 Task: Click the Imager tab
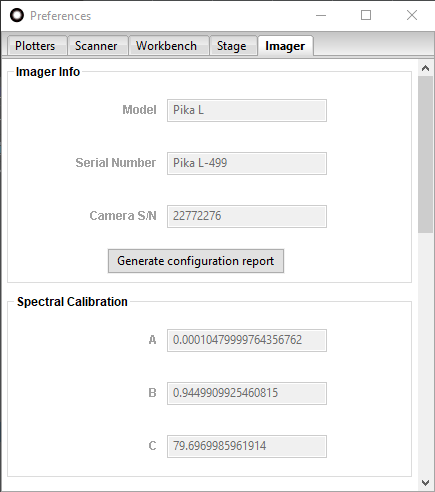285,45
